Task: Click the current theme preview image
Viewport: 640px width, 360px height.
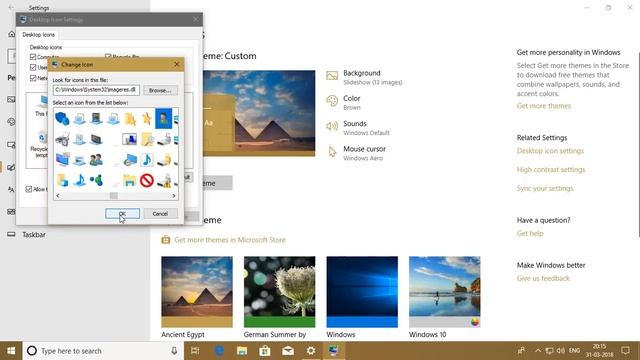Action: (x=259, y=113)
